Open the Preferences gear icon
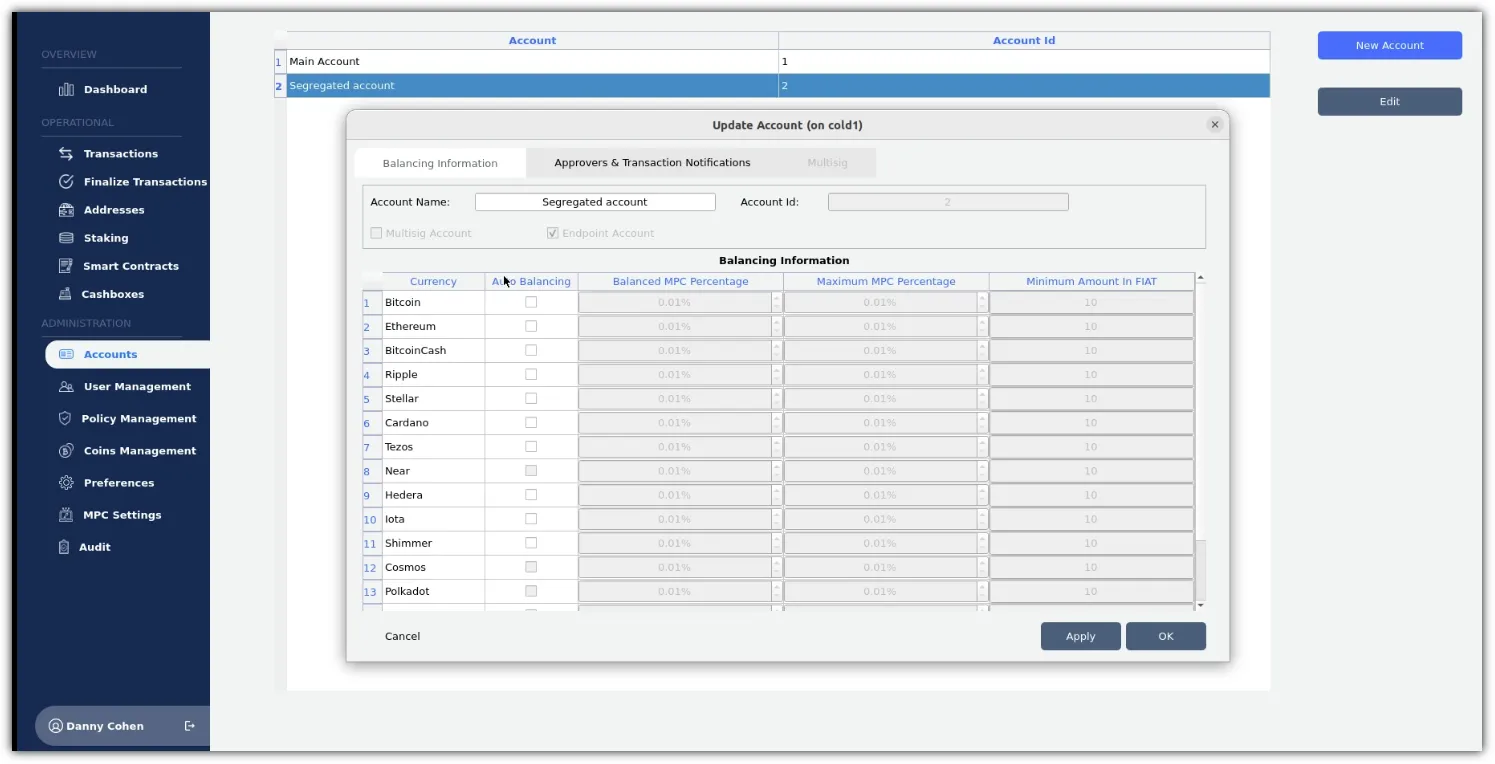Image resolution: width=1495 pixels, height=764 pixels. click(x=66, y=483)
